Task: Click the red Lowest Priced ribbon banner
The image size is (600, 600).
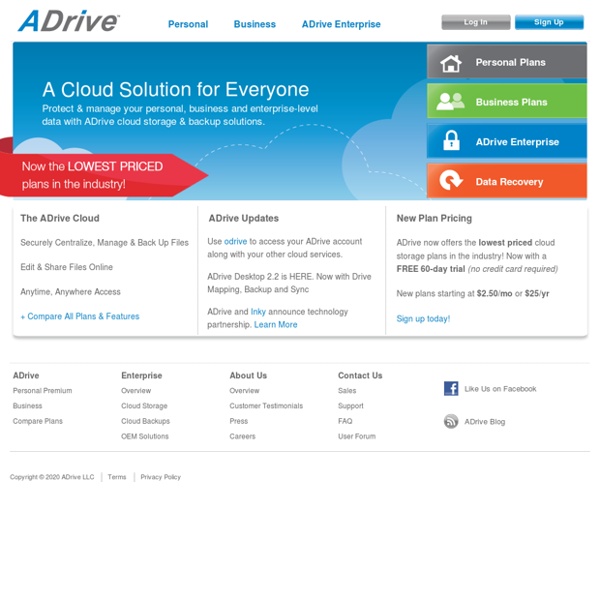Action: coord(103,175)
